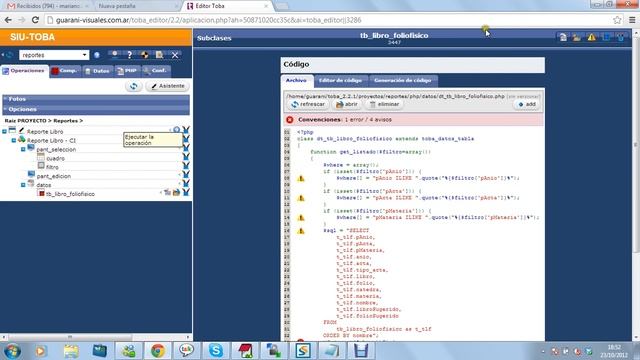Click the Raiz PROYECTO breadcrumb
This screenshot has width=640, height=360.
(25, 121)
